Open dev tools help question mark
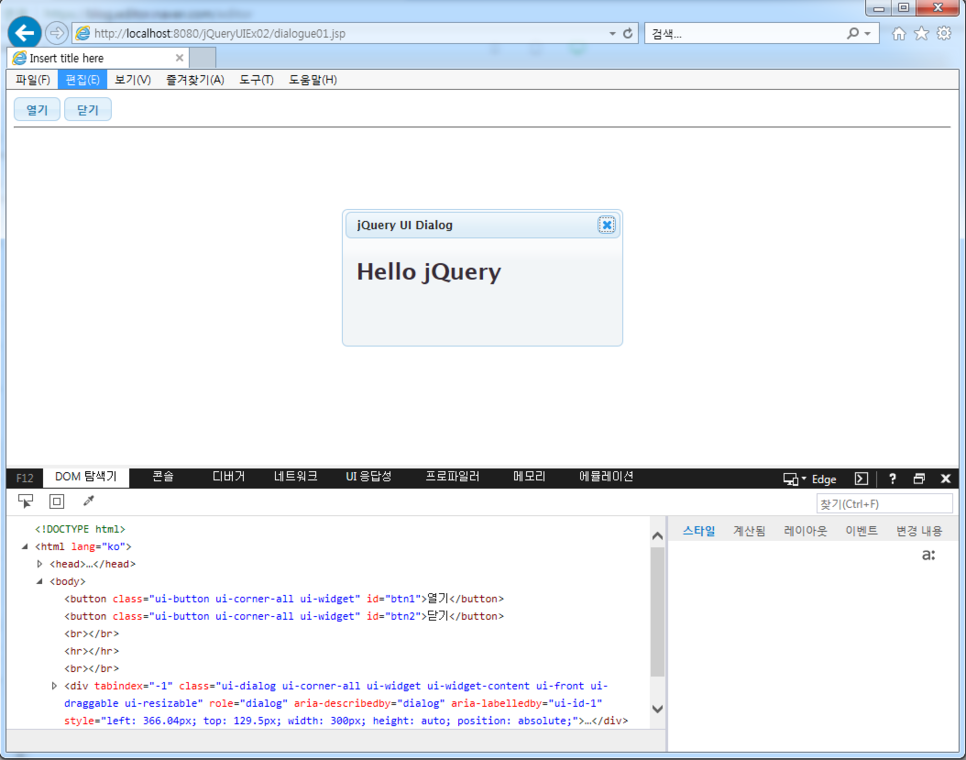Image resolution: width=966 pixels, height=760 pixels. pyautogui.click(x=893, y=479)
